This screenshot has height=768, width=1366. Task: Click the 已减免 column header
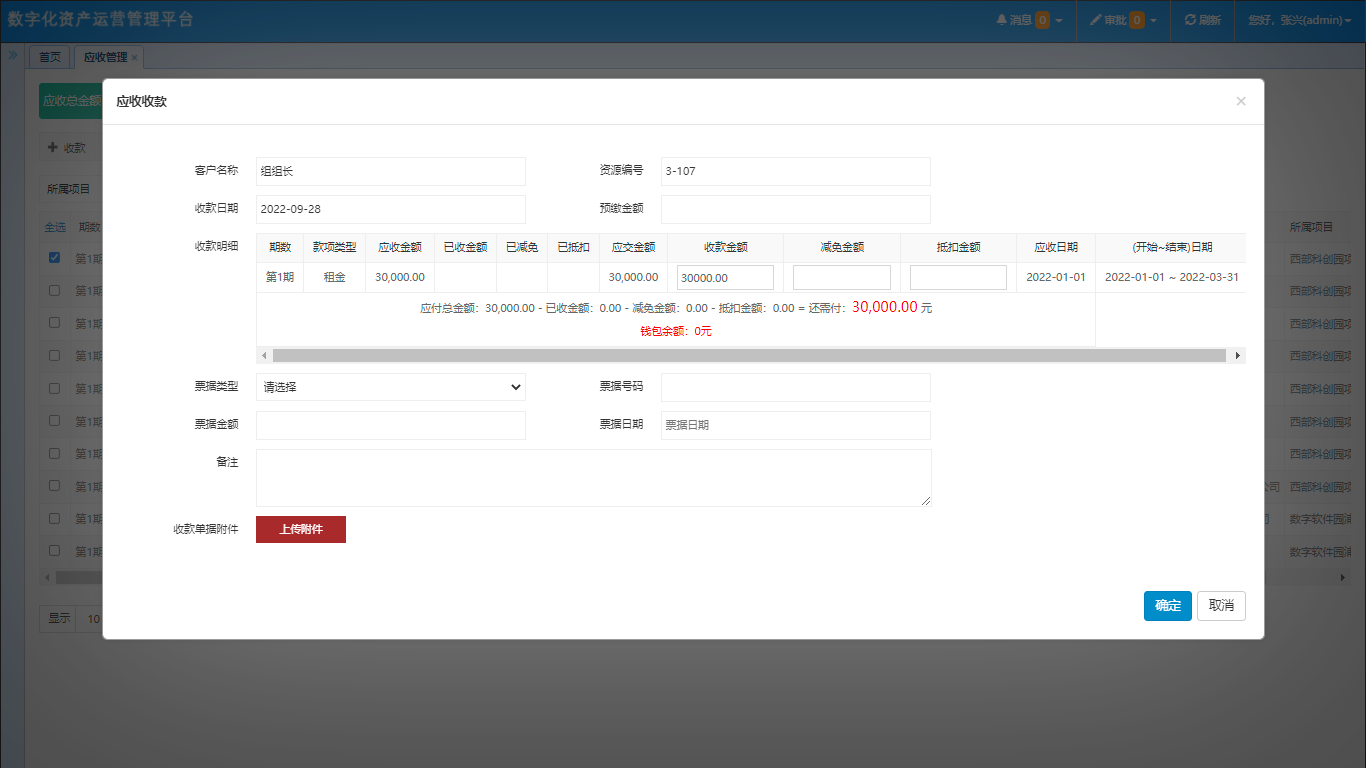[522, 247]
